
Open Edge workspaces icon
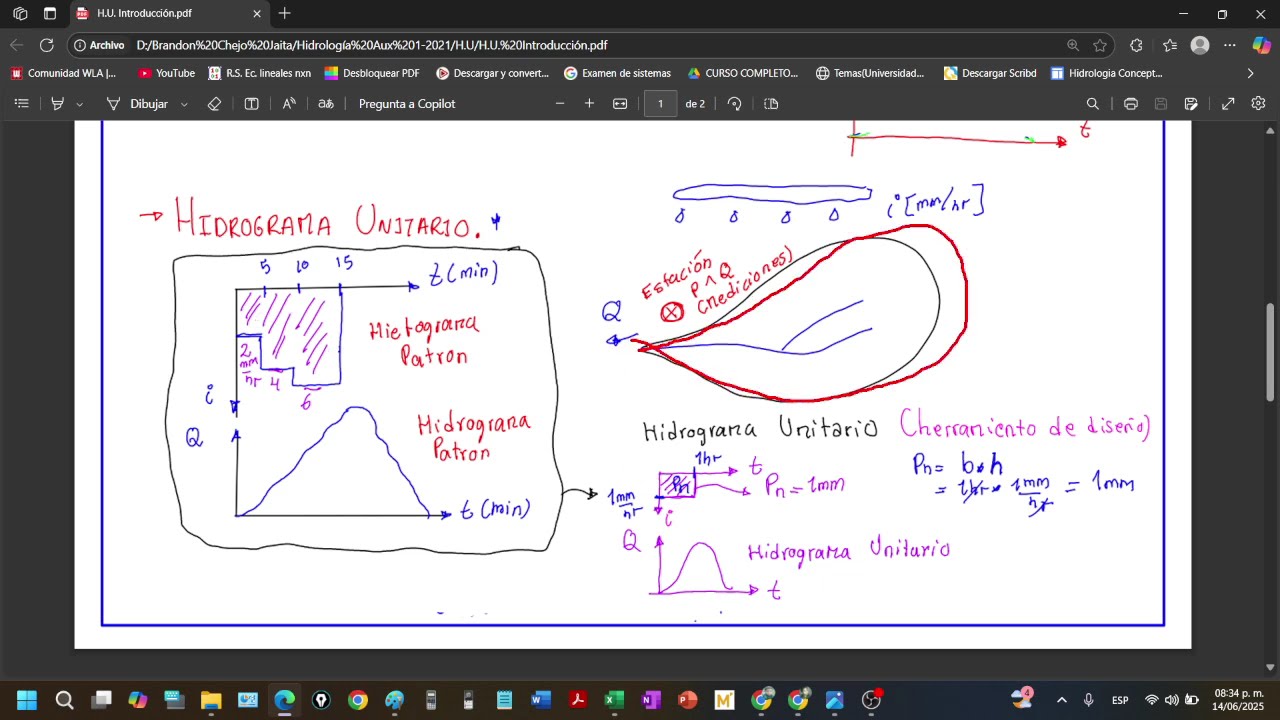20,14
